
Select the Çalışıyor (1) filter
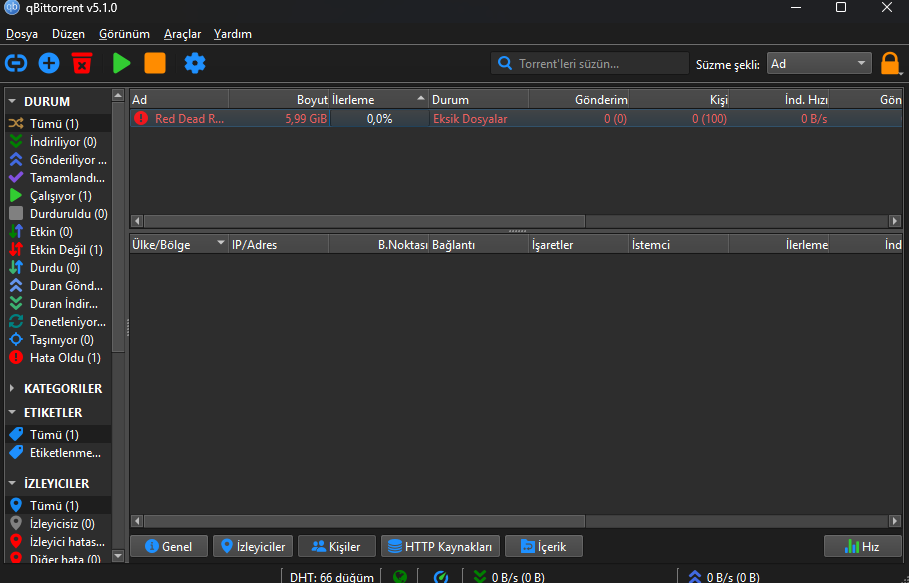[x=58, y=195]
